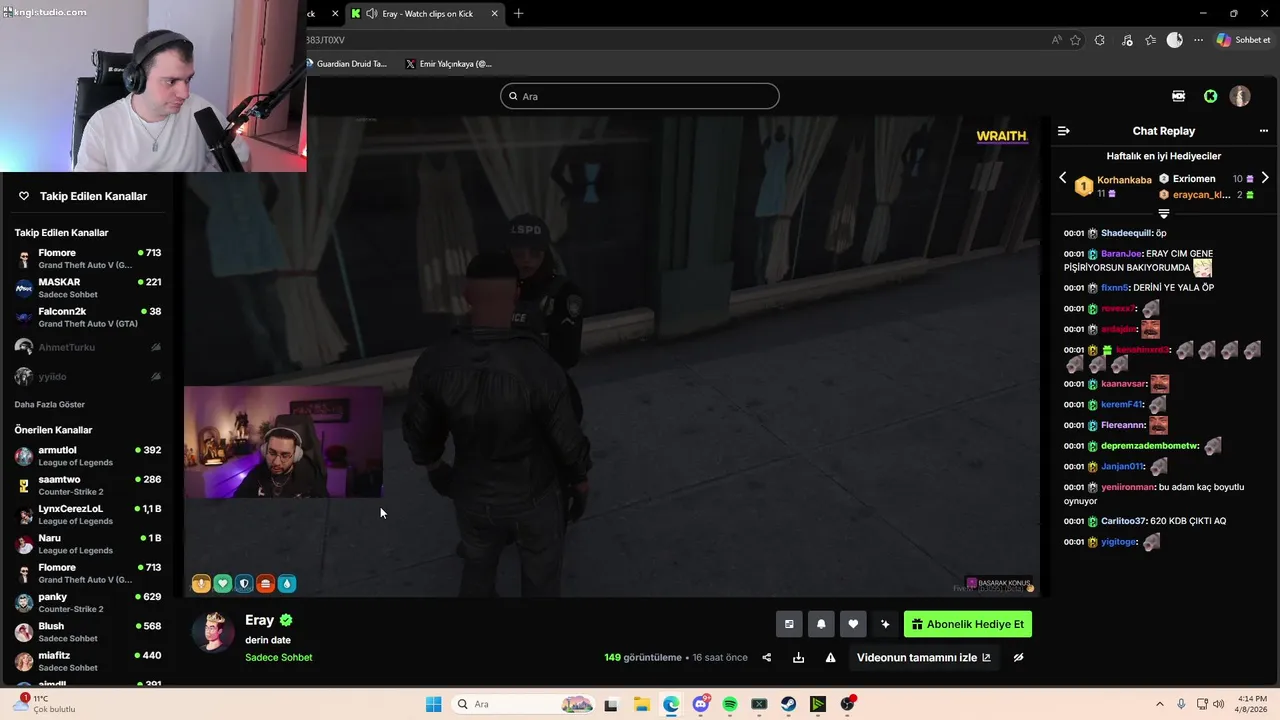This screenshot has width=1280, height=720.
Task: Open favorites list icon in toolbar
Action: [x=1151, y=40]
